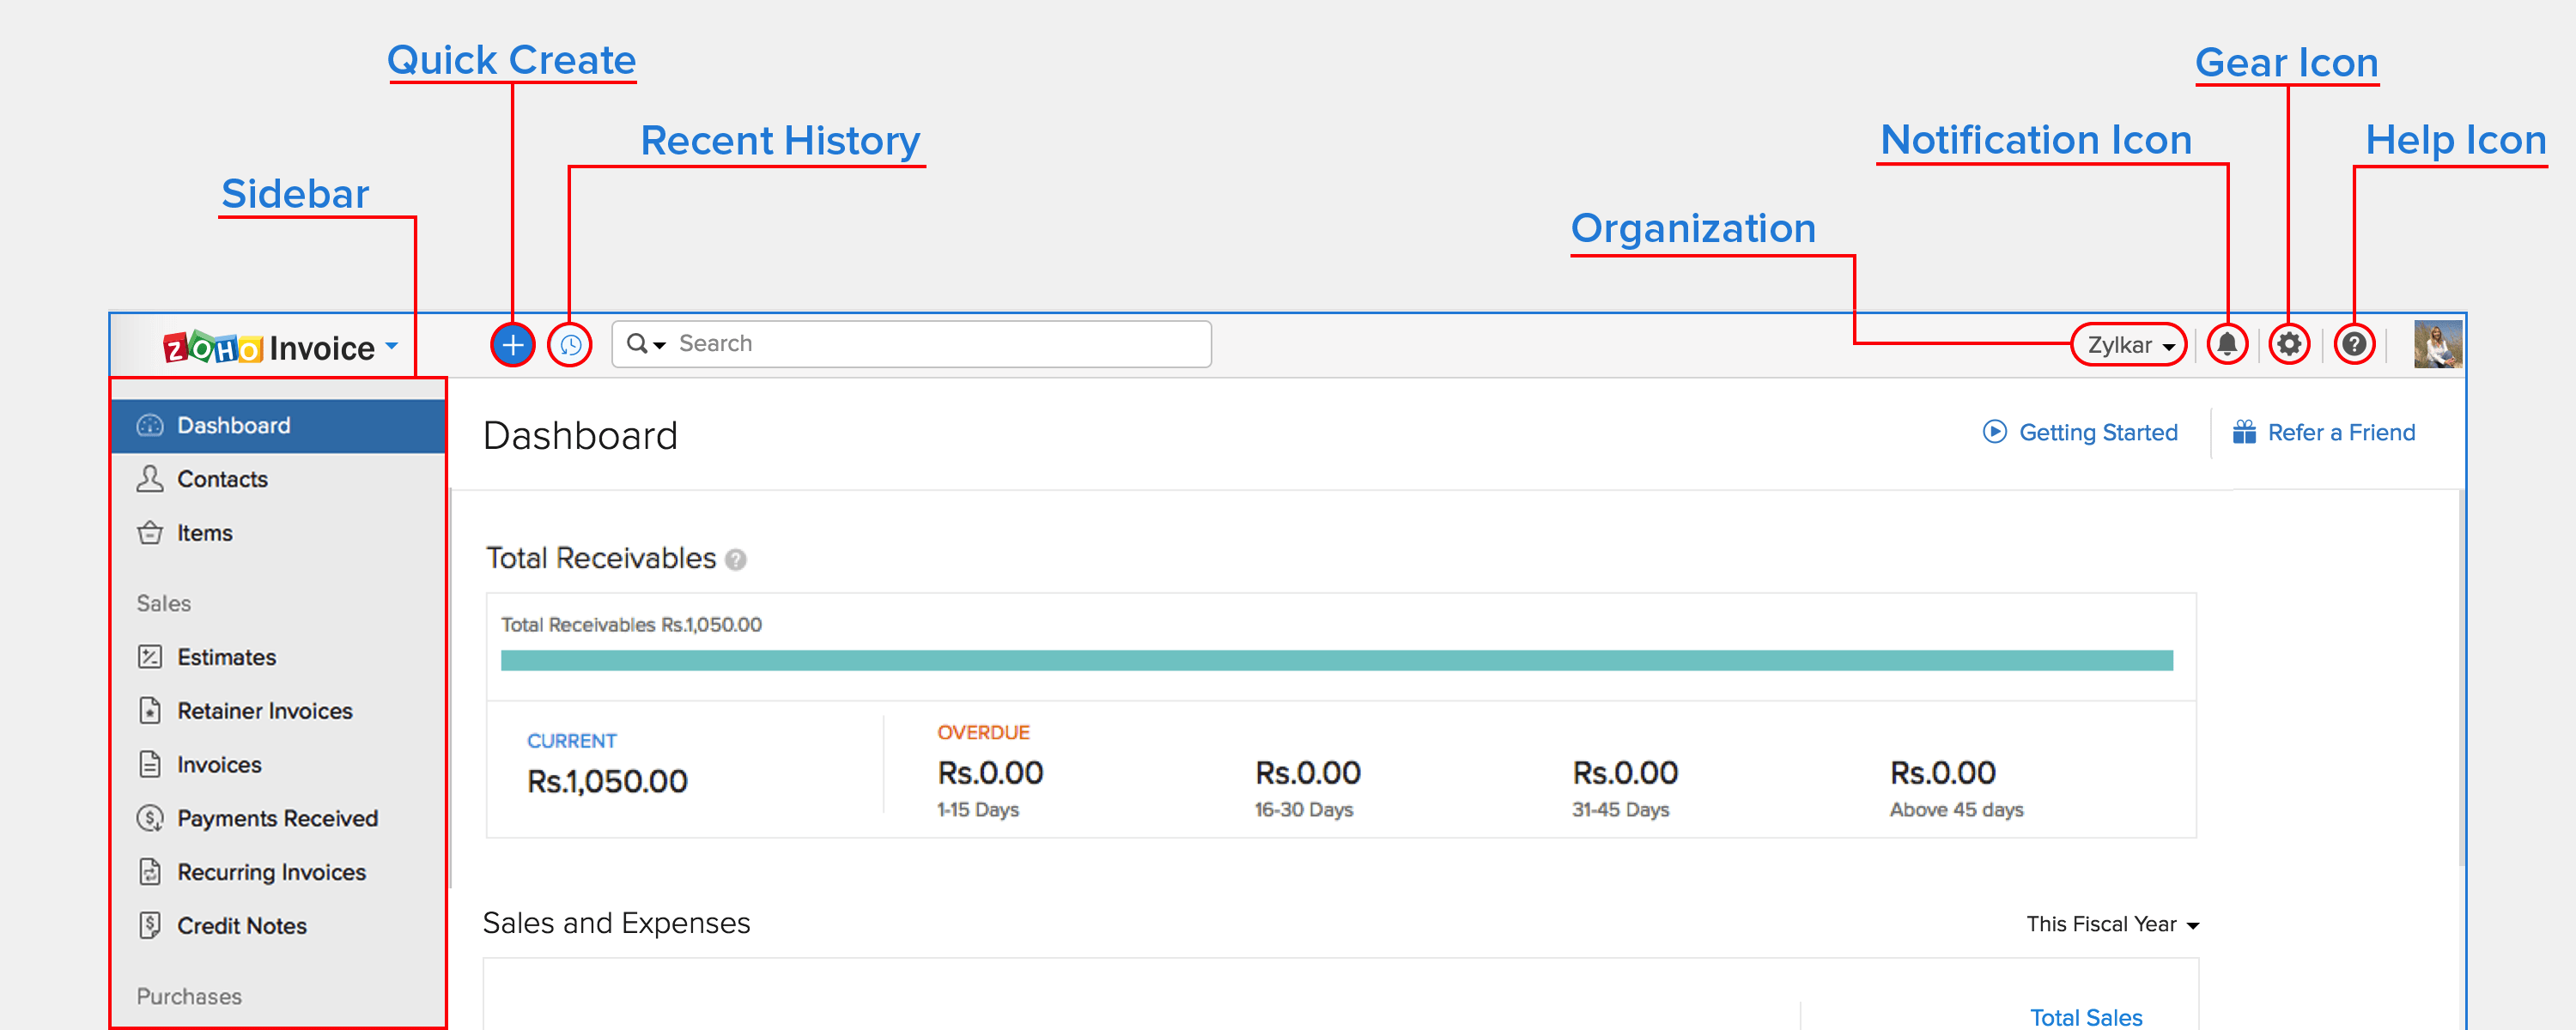Expand the search filter dropdown arrow
Viewport: 2576px width, 1030px height.
click(x=660, y=346)
